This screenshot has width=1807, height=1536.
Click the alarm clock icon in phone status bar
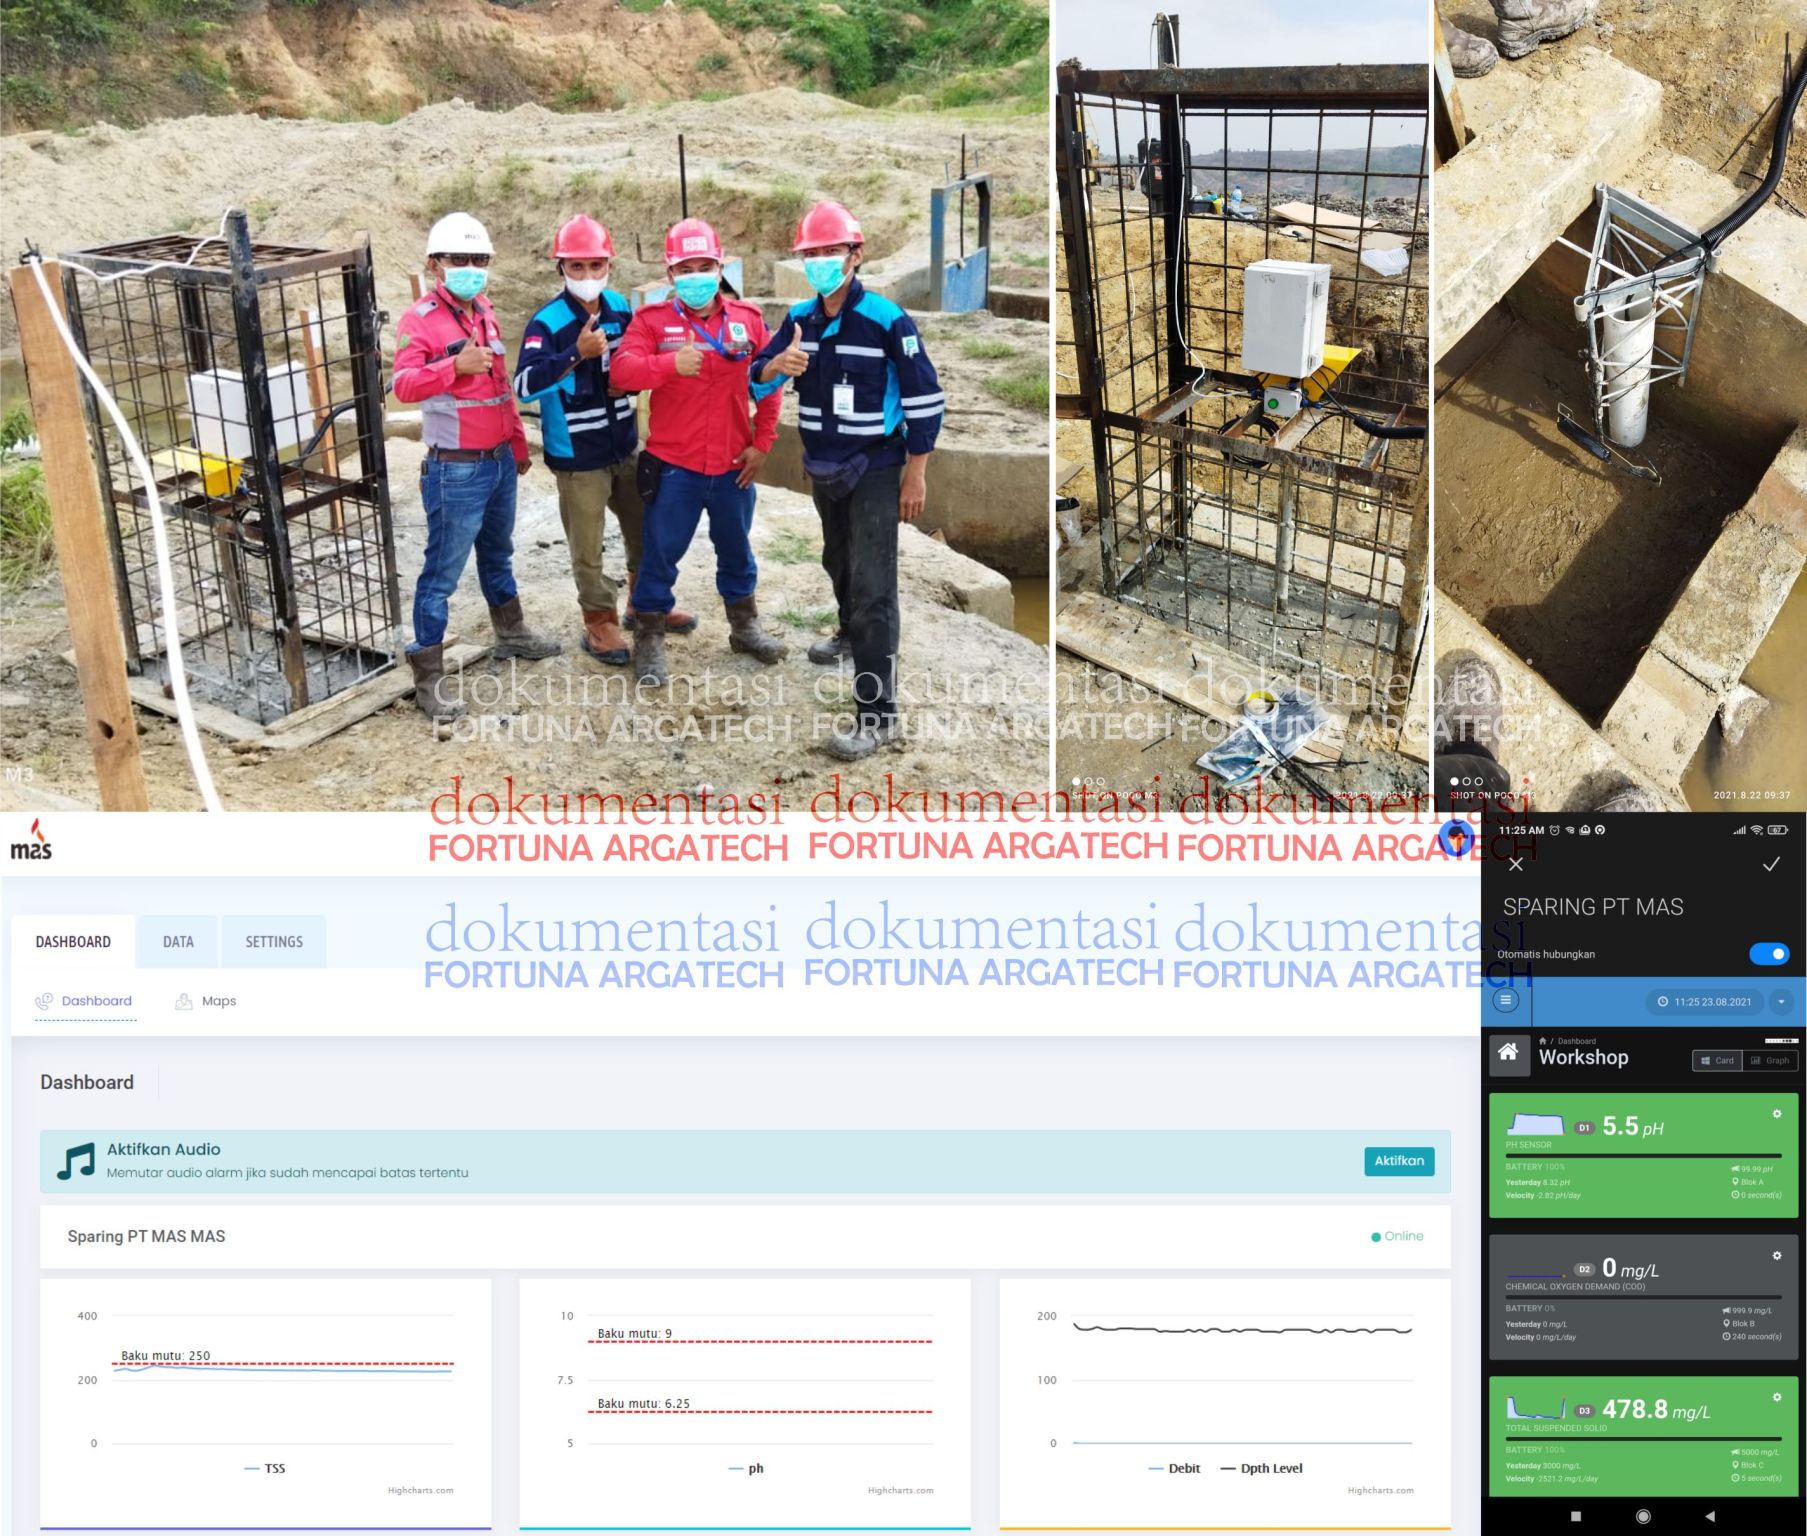coord(1554,830)
